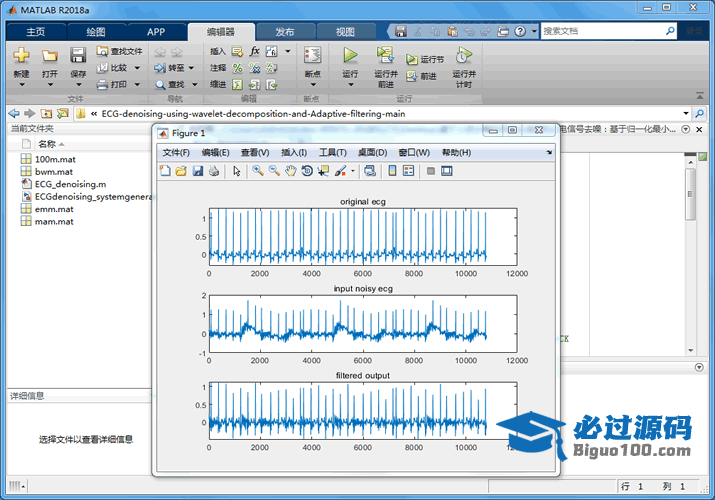Click New Figure icon in Figure toolbar
715x500 pixels.
coord(165,171)
